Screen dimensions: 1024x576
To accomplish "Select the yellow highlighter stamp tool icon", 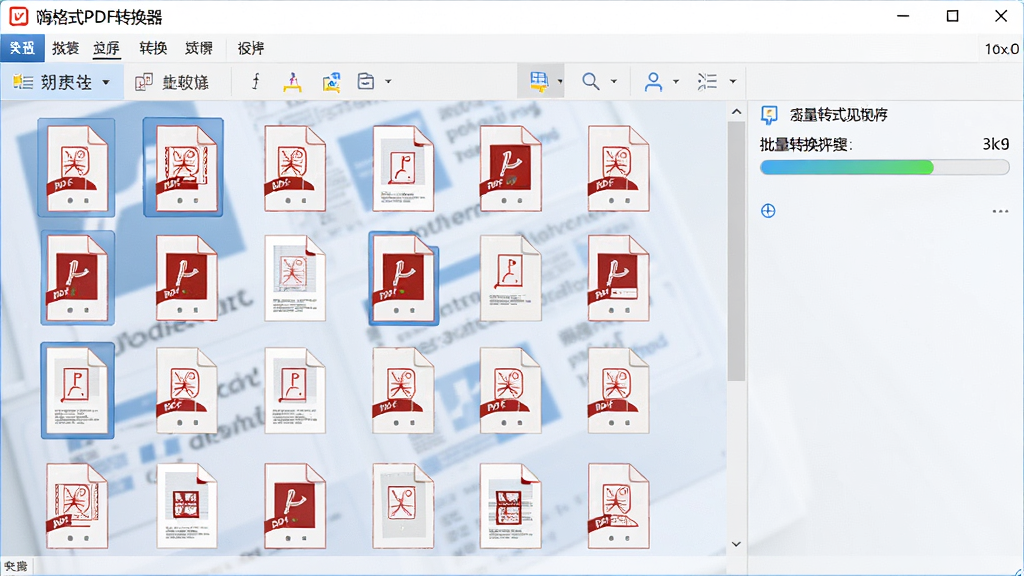I will (x=293, y=82).
